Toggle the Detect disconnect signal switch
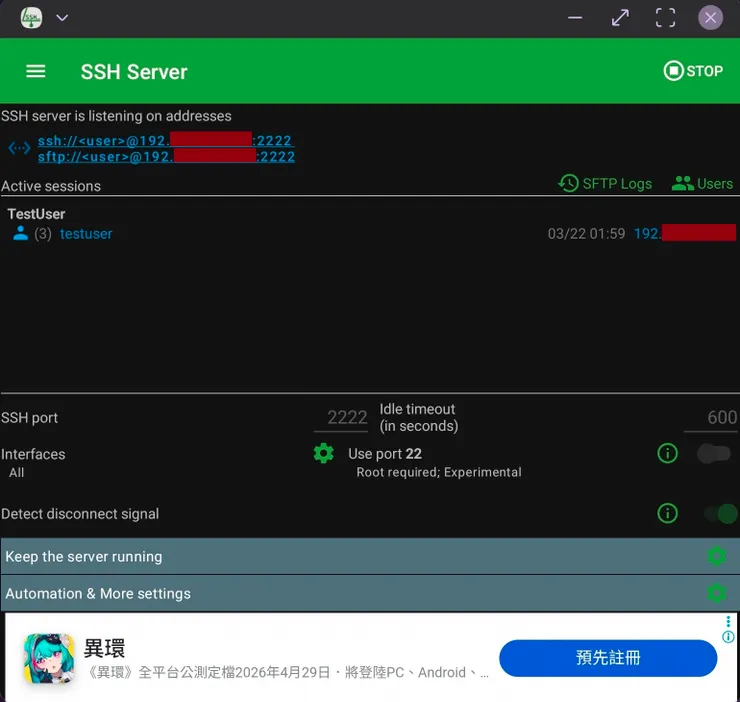Image resolution: width=740 pixels, height=702 pixels. click(721, 514)
